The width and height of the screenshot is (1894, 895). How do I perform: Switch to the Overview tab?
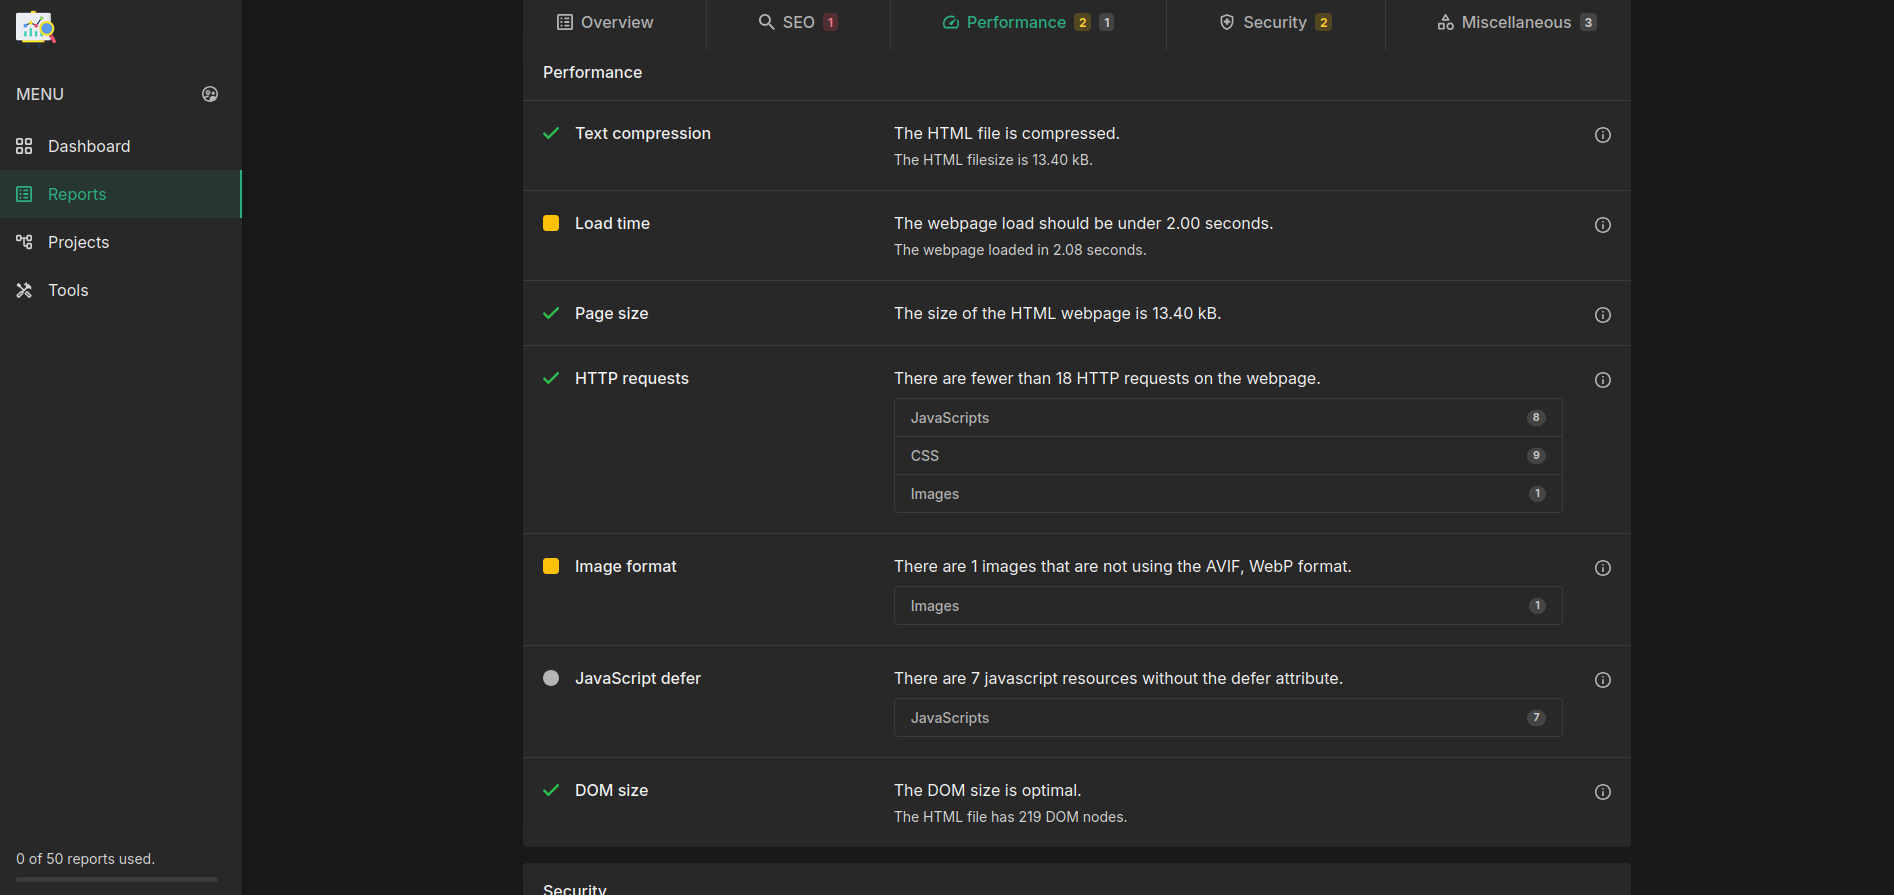pyautogui.click(x=605, y=22)
